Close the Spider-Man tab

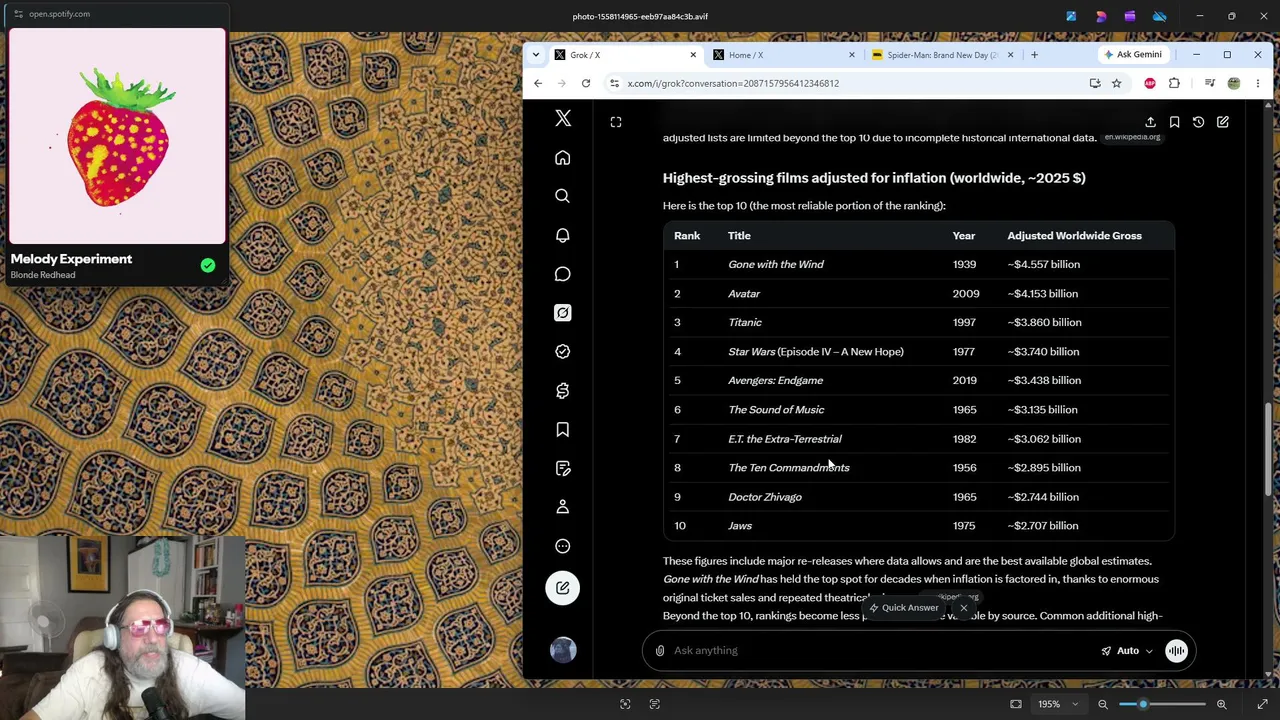[1010, 55]
